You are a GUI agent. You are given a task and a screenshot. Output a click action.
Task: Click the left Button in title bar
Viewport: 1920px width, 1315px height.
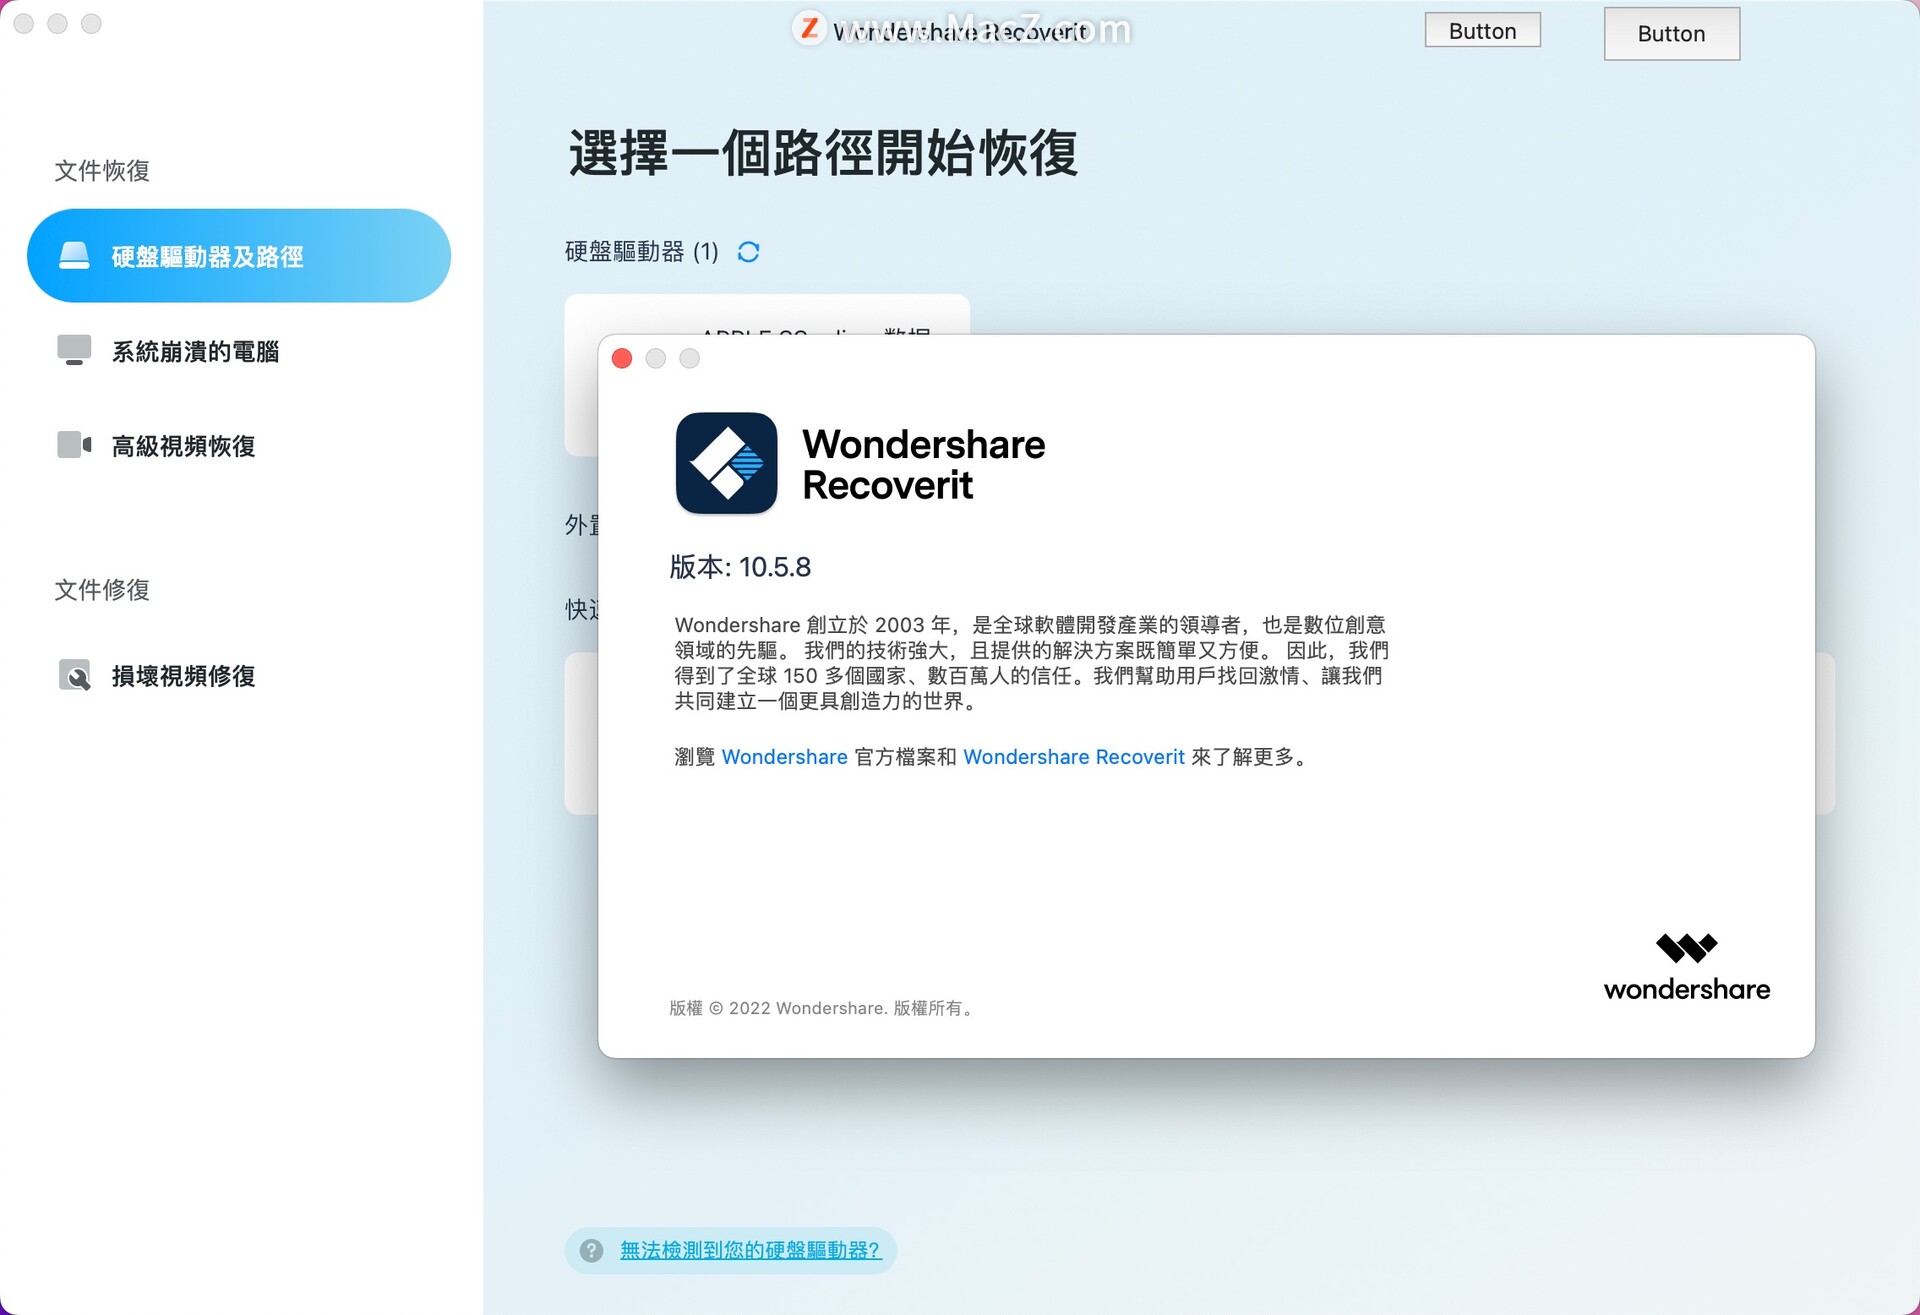click(x=1482, y=31)
